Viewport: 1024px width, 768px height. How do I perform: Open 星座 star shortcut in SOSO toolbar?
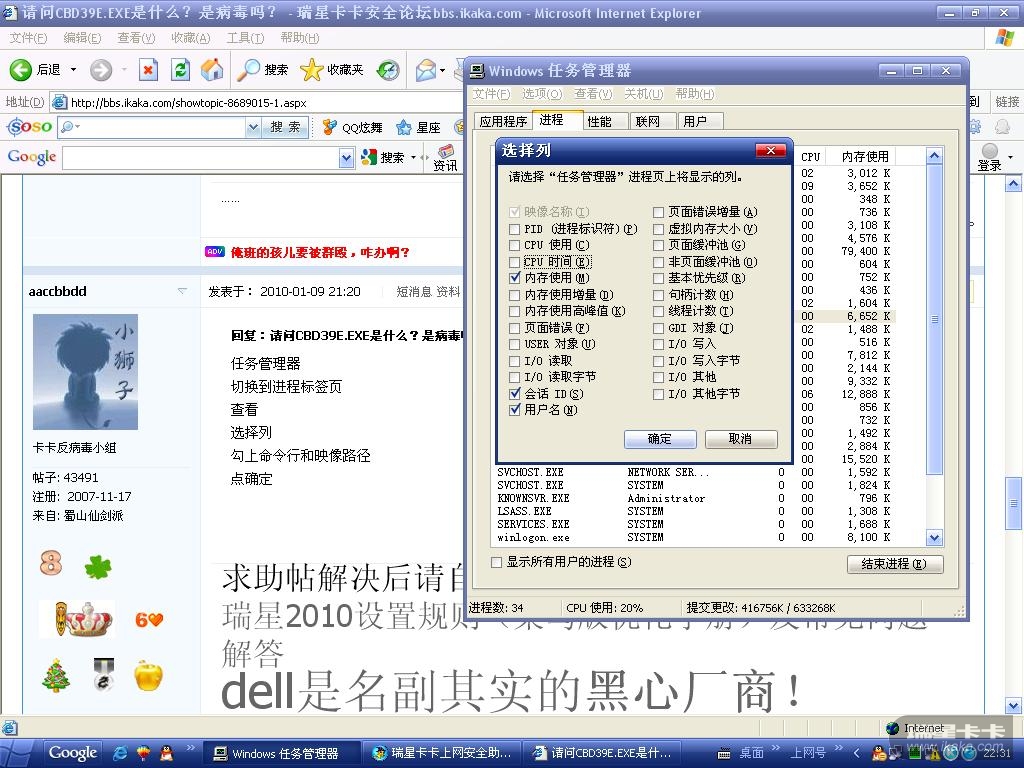(x=418, y=127)
